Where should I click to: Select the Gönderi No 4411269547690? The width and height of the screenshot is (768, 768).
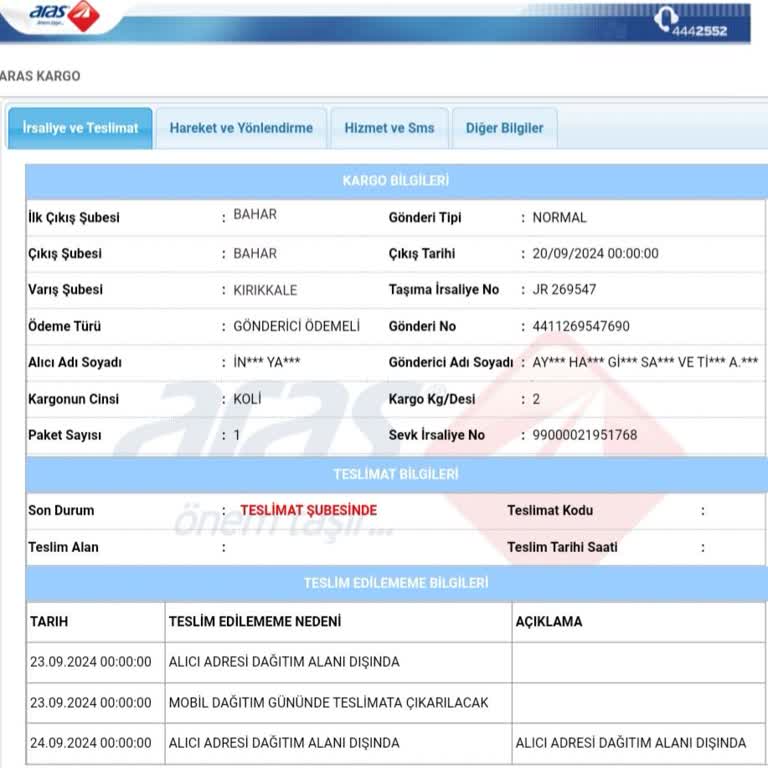coord(581,326)
